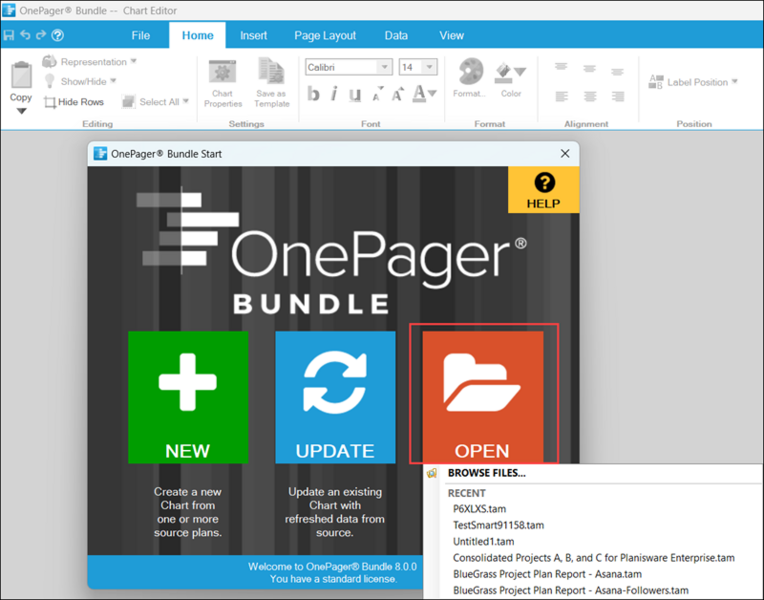Click the Redo arrow icon
The width and height of the screenshot is (764, 600).
(x=41, y=35)
